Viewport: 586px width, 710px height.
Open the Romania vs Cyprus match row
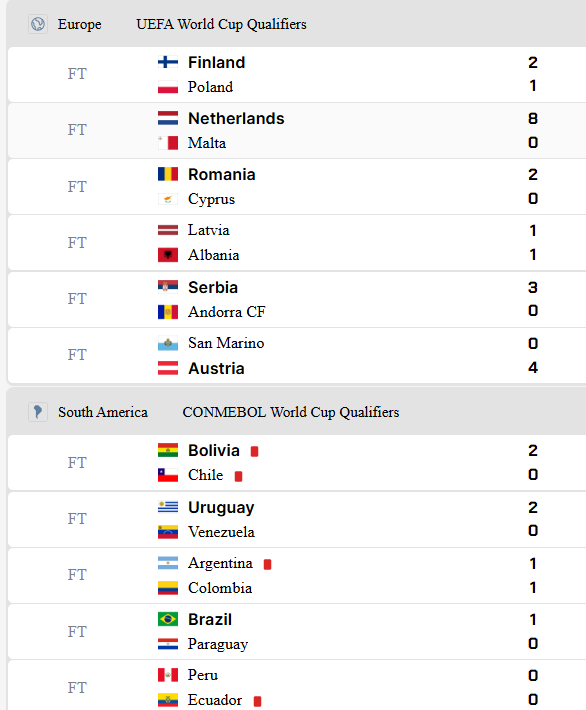point(297,187)
